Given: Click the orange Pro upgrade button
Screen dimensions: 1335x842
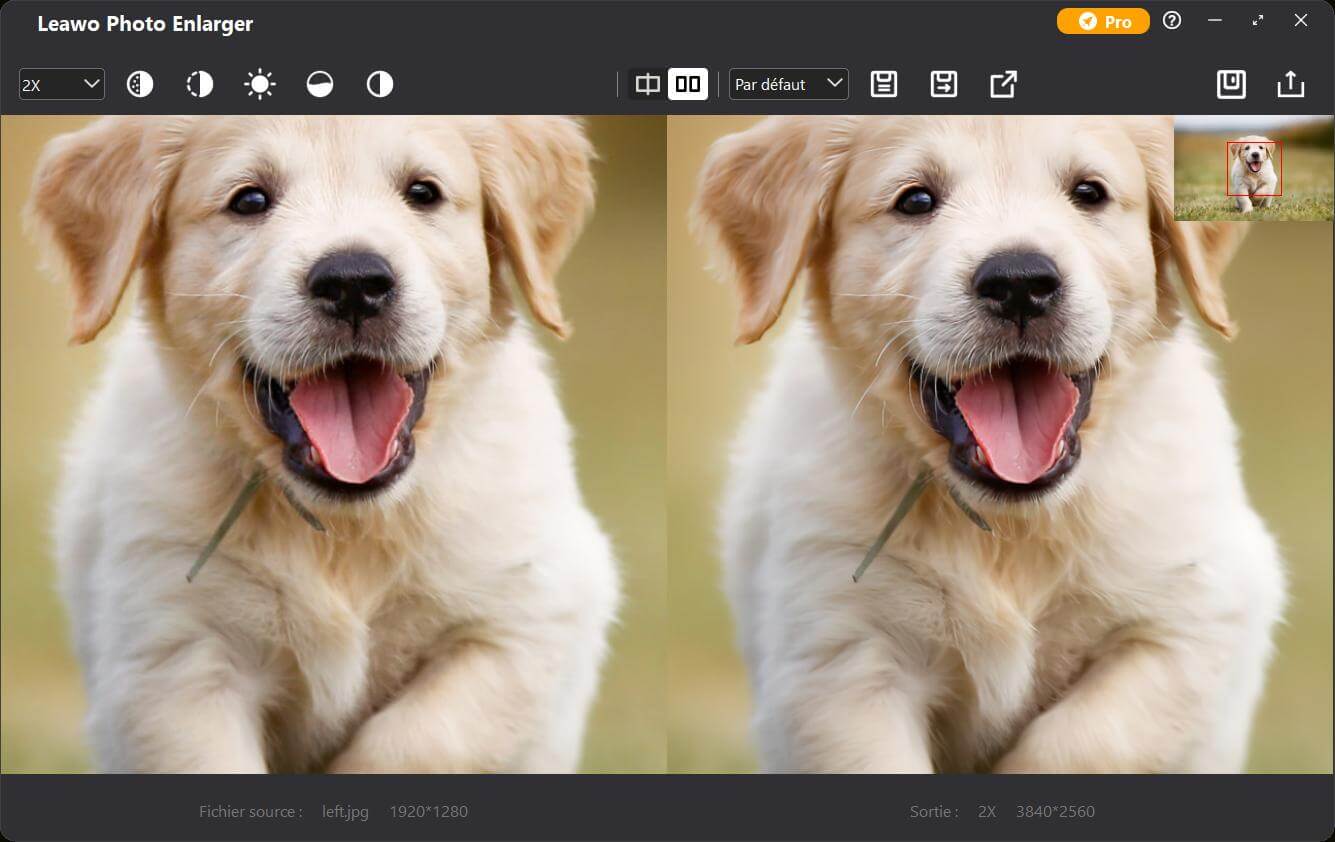Looking at the screenshot, I should pos(1103,22).
